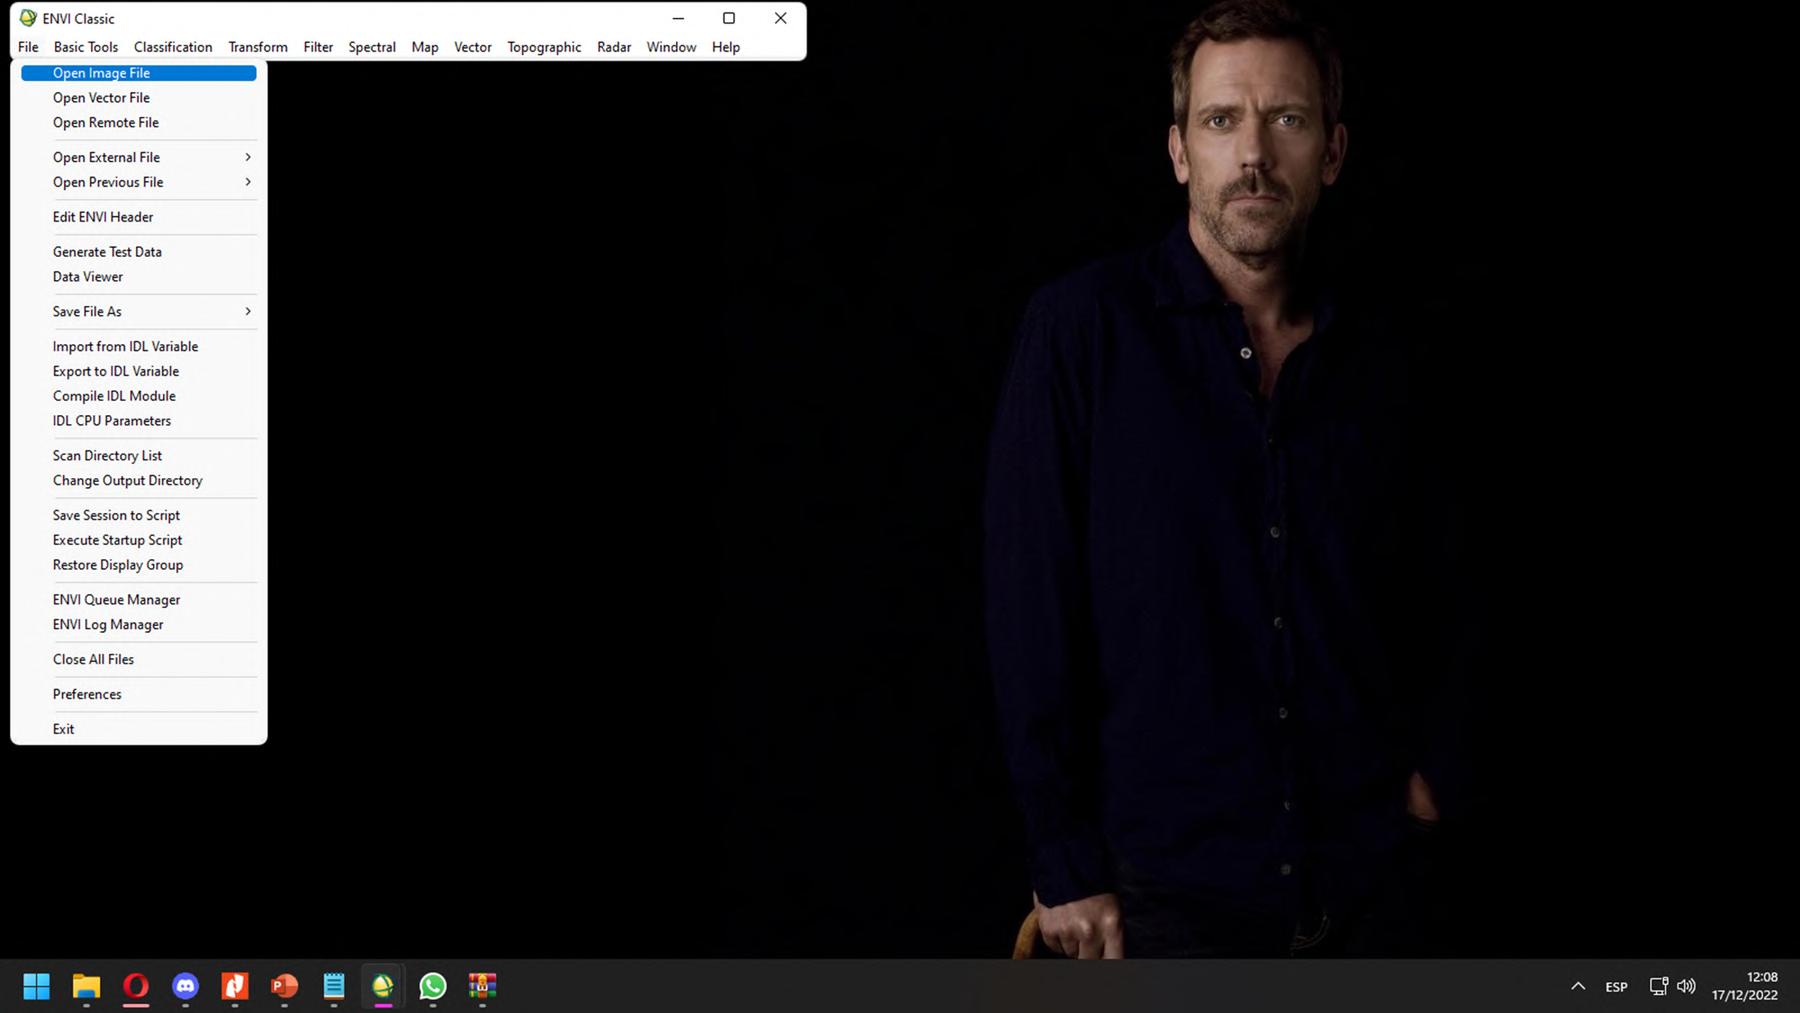Open the Filter menu
The image size is (1800, 1013).
click(318, 47)
